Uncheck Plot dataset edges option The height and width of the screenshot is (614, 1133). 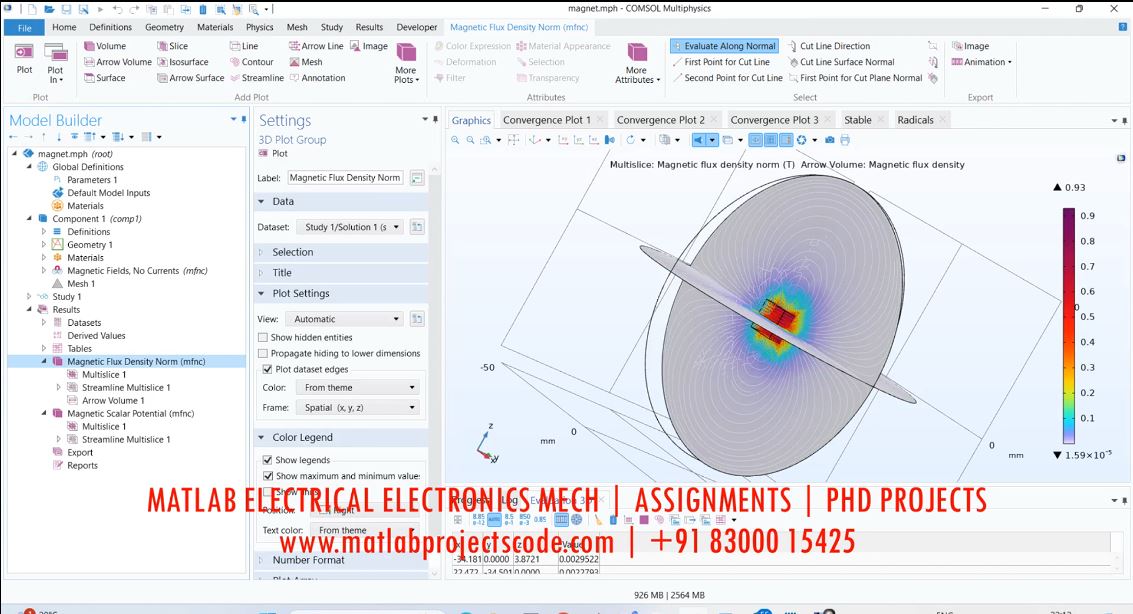click(267, 369)
